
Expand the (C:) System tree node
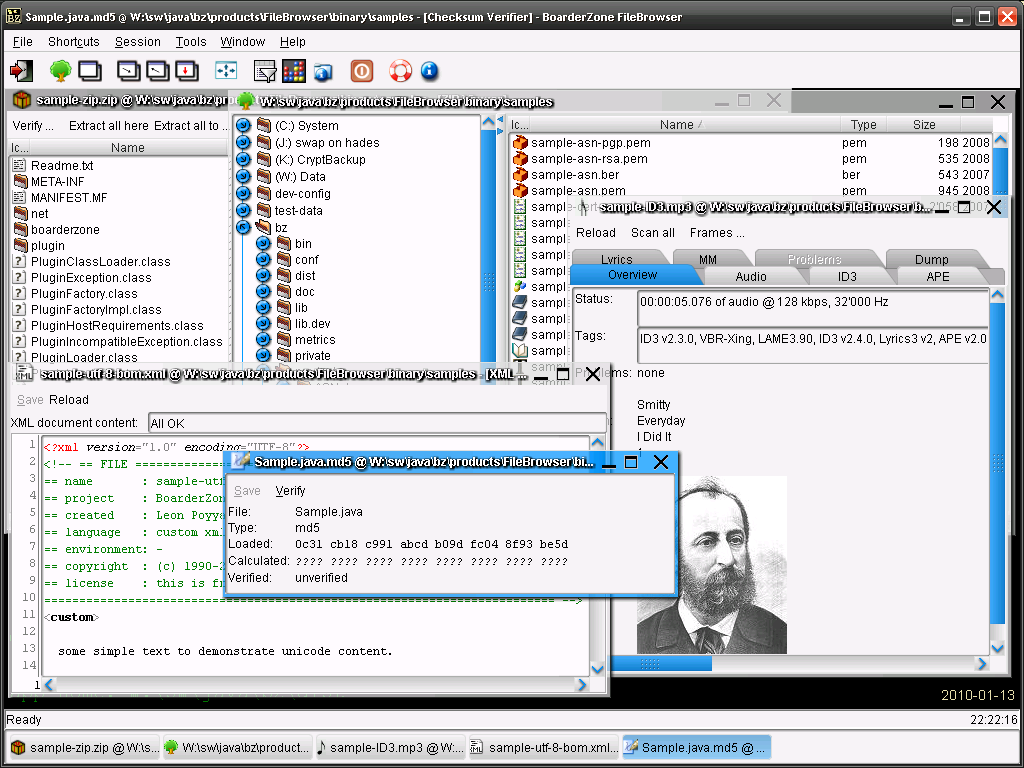244,125
